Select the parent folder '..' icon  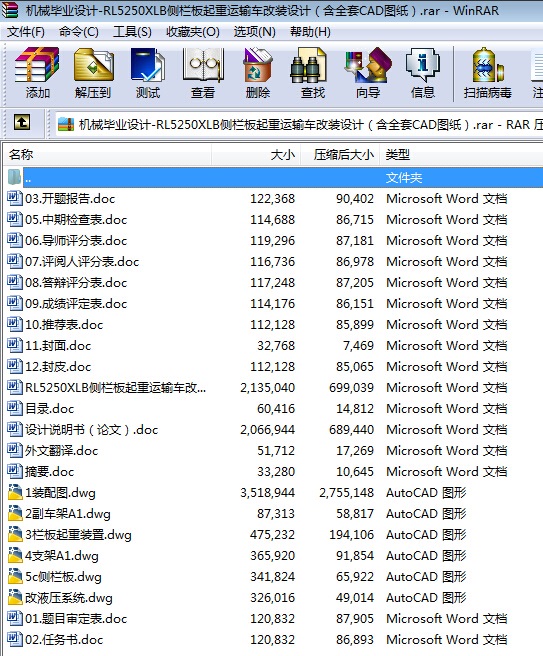coord(14,177)
